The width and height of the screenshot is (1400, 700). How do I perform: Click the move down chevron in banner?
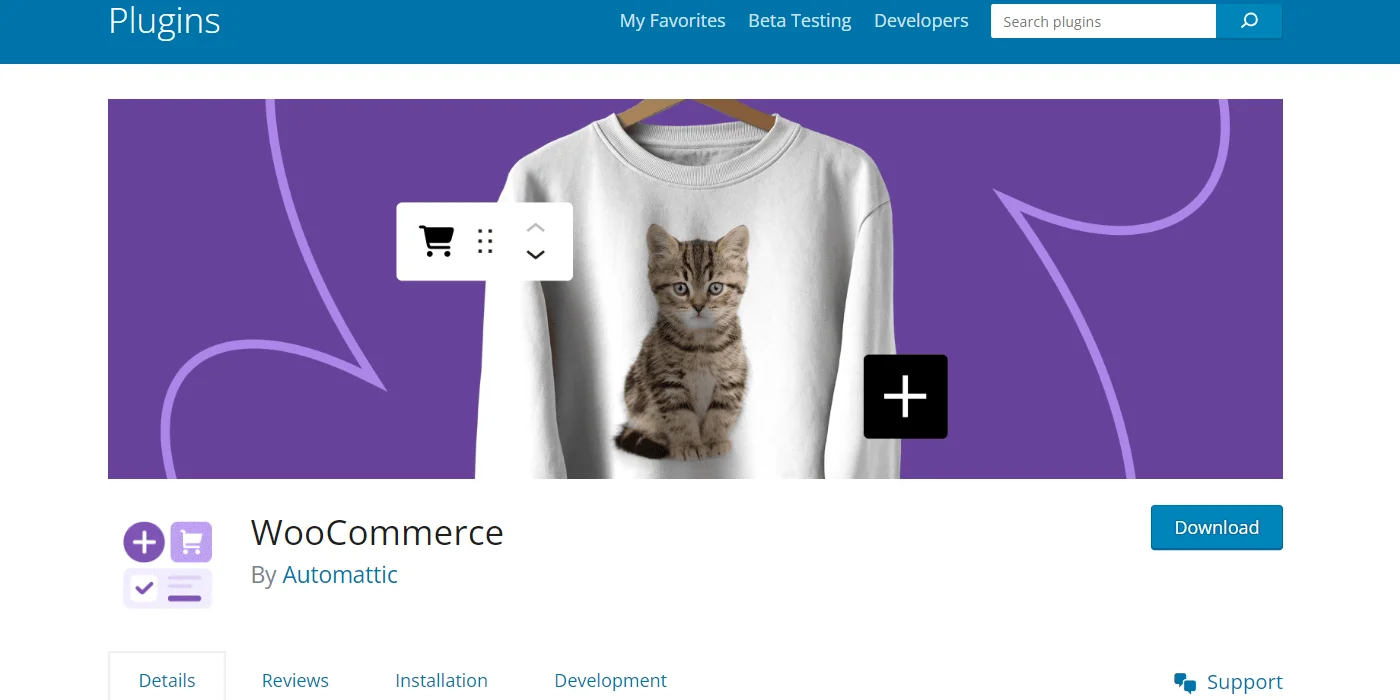[535, 255]
